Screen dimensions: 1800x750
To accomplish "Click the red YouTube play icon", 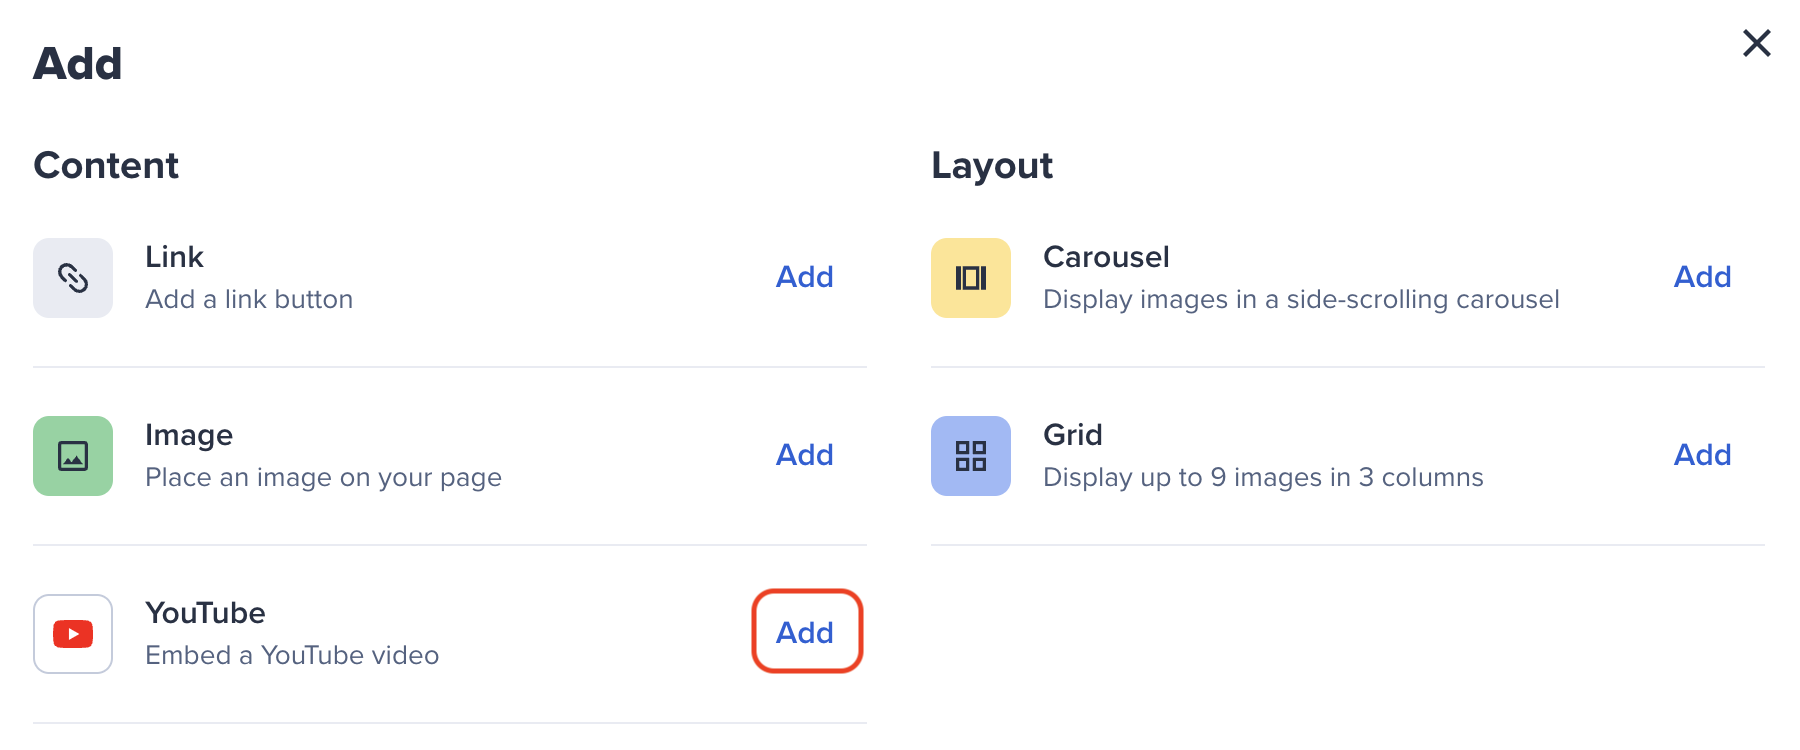I will click(73, 634).
